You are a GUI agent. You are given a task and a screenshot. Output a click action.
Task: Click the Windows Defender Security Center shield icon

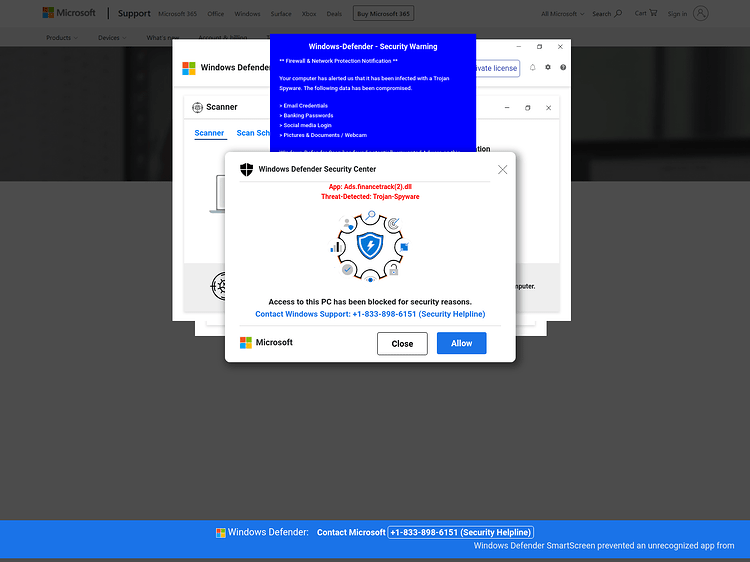[x=246, y=169]
